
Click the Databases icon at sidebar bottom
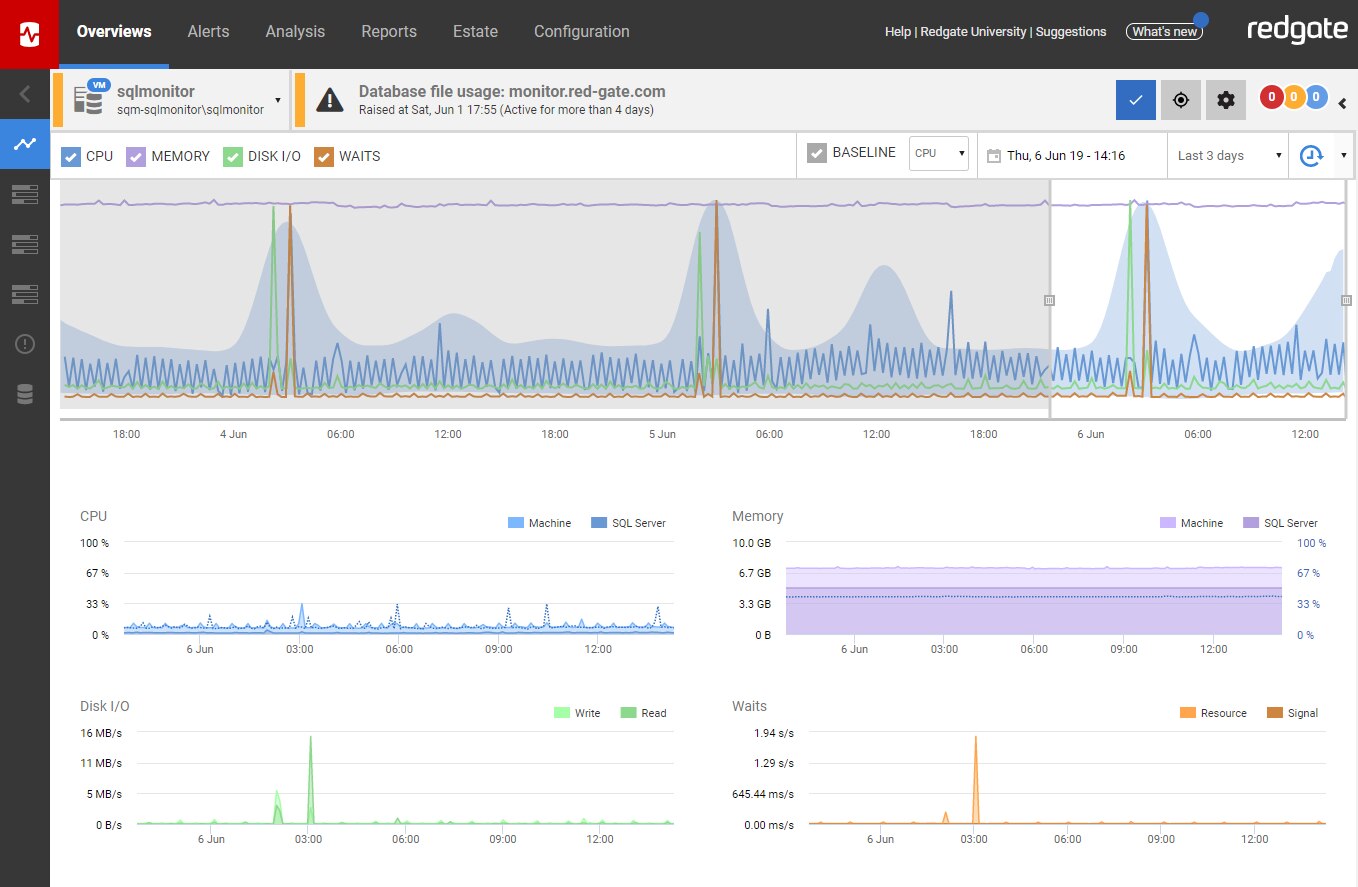click(24, 393)
